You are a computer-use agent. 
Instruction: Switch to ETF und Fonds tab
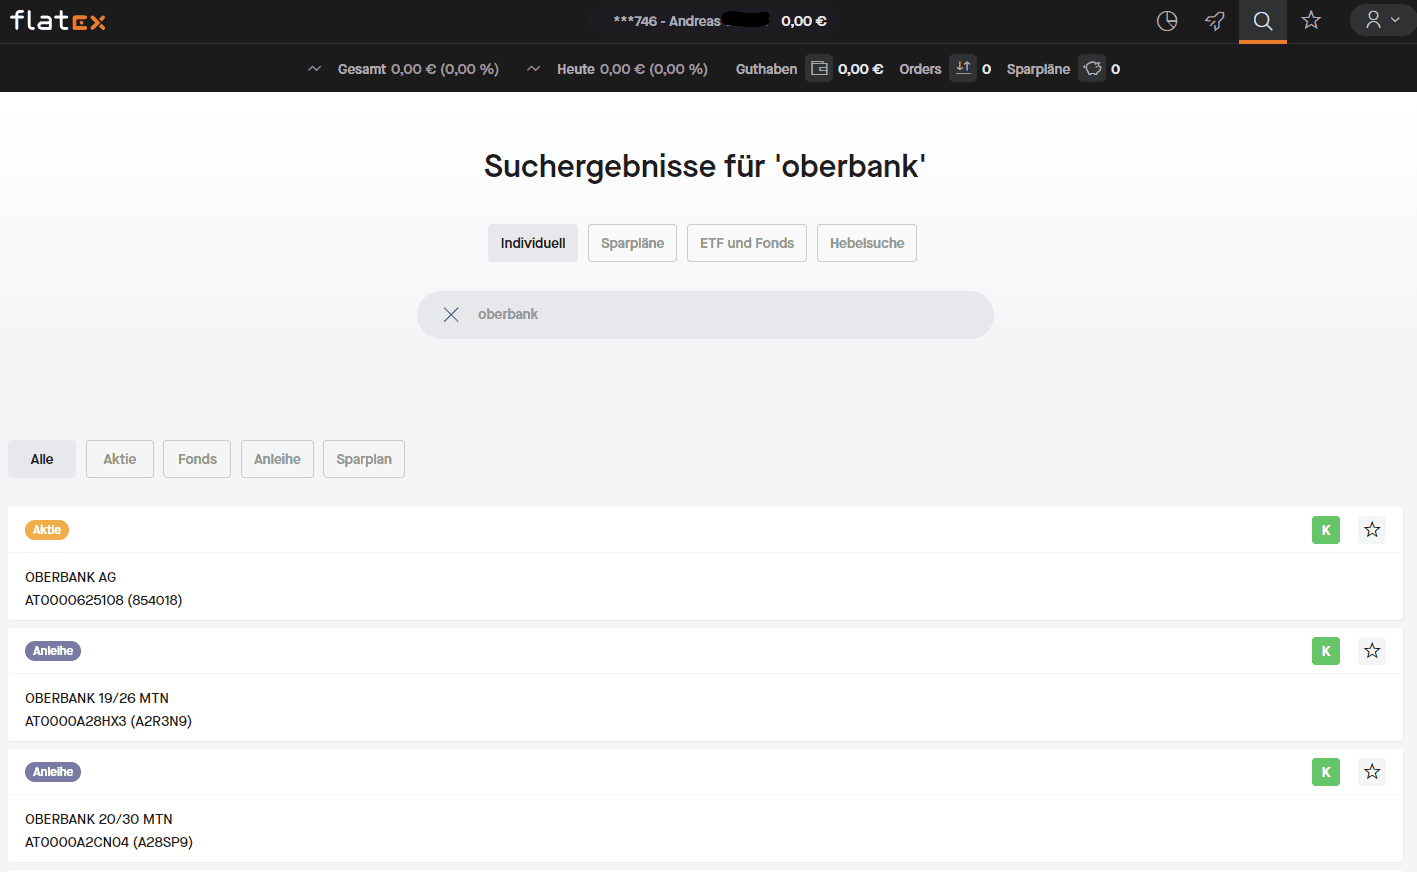click(x=747, y=243)
